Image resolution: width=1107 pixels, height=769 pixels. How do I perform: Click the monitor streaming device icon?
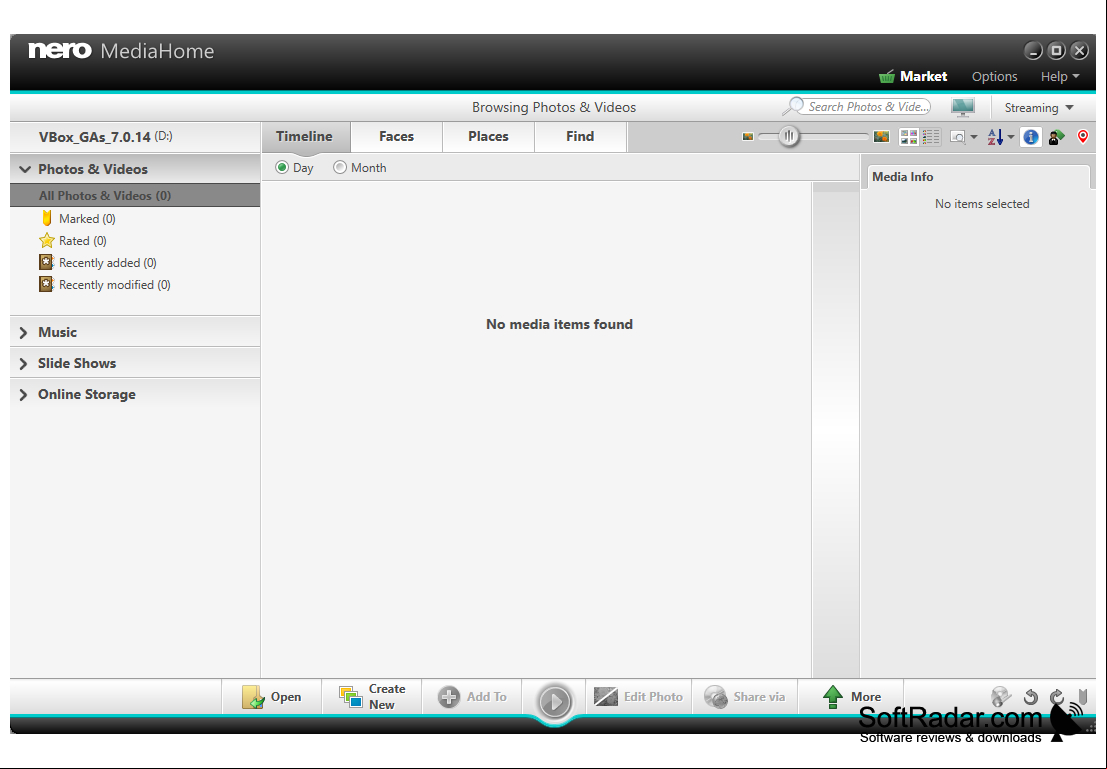(962, 107)
